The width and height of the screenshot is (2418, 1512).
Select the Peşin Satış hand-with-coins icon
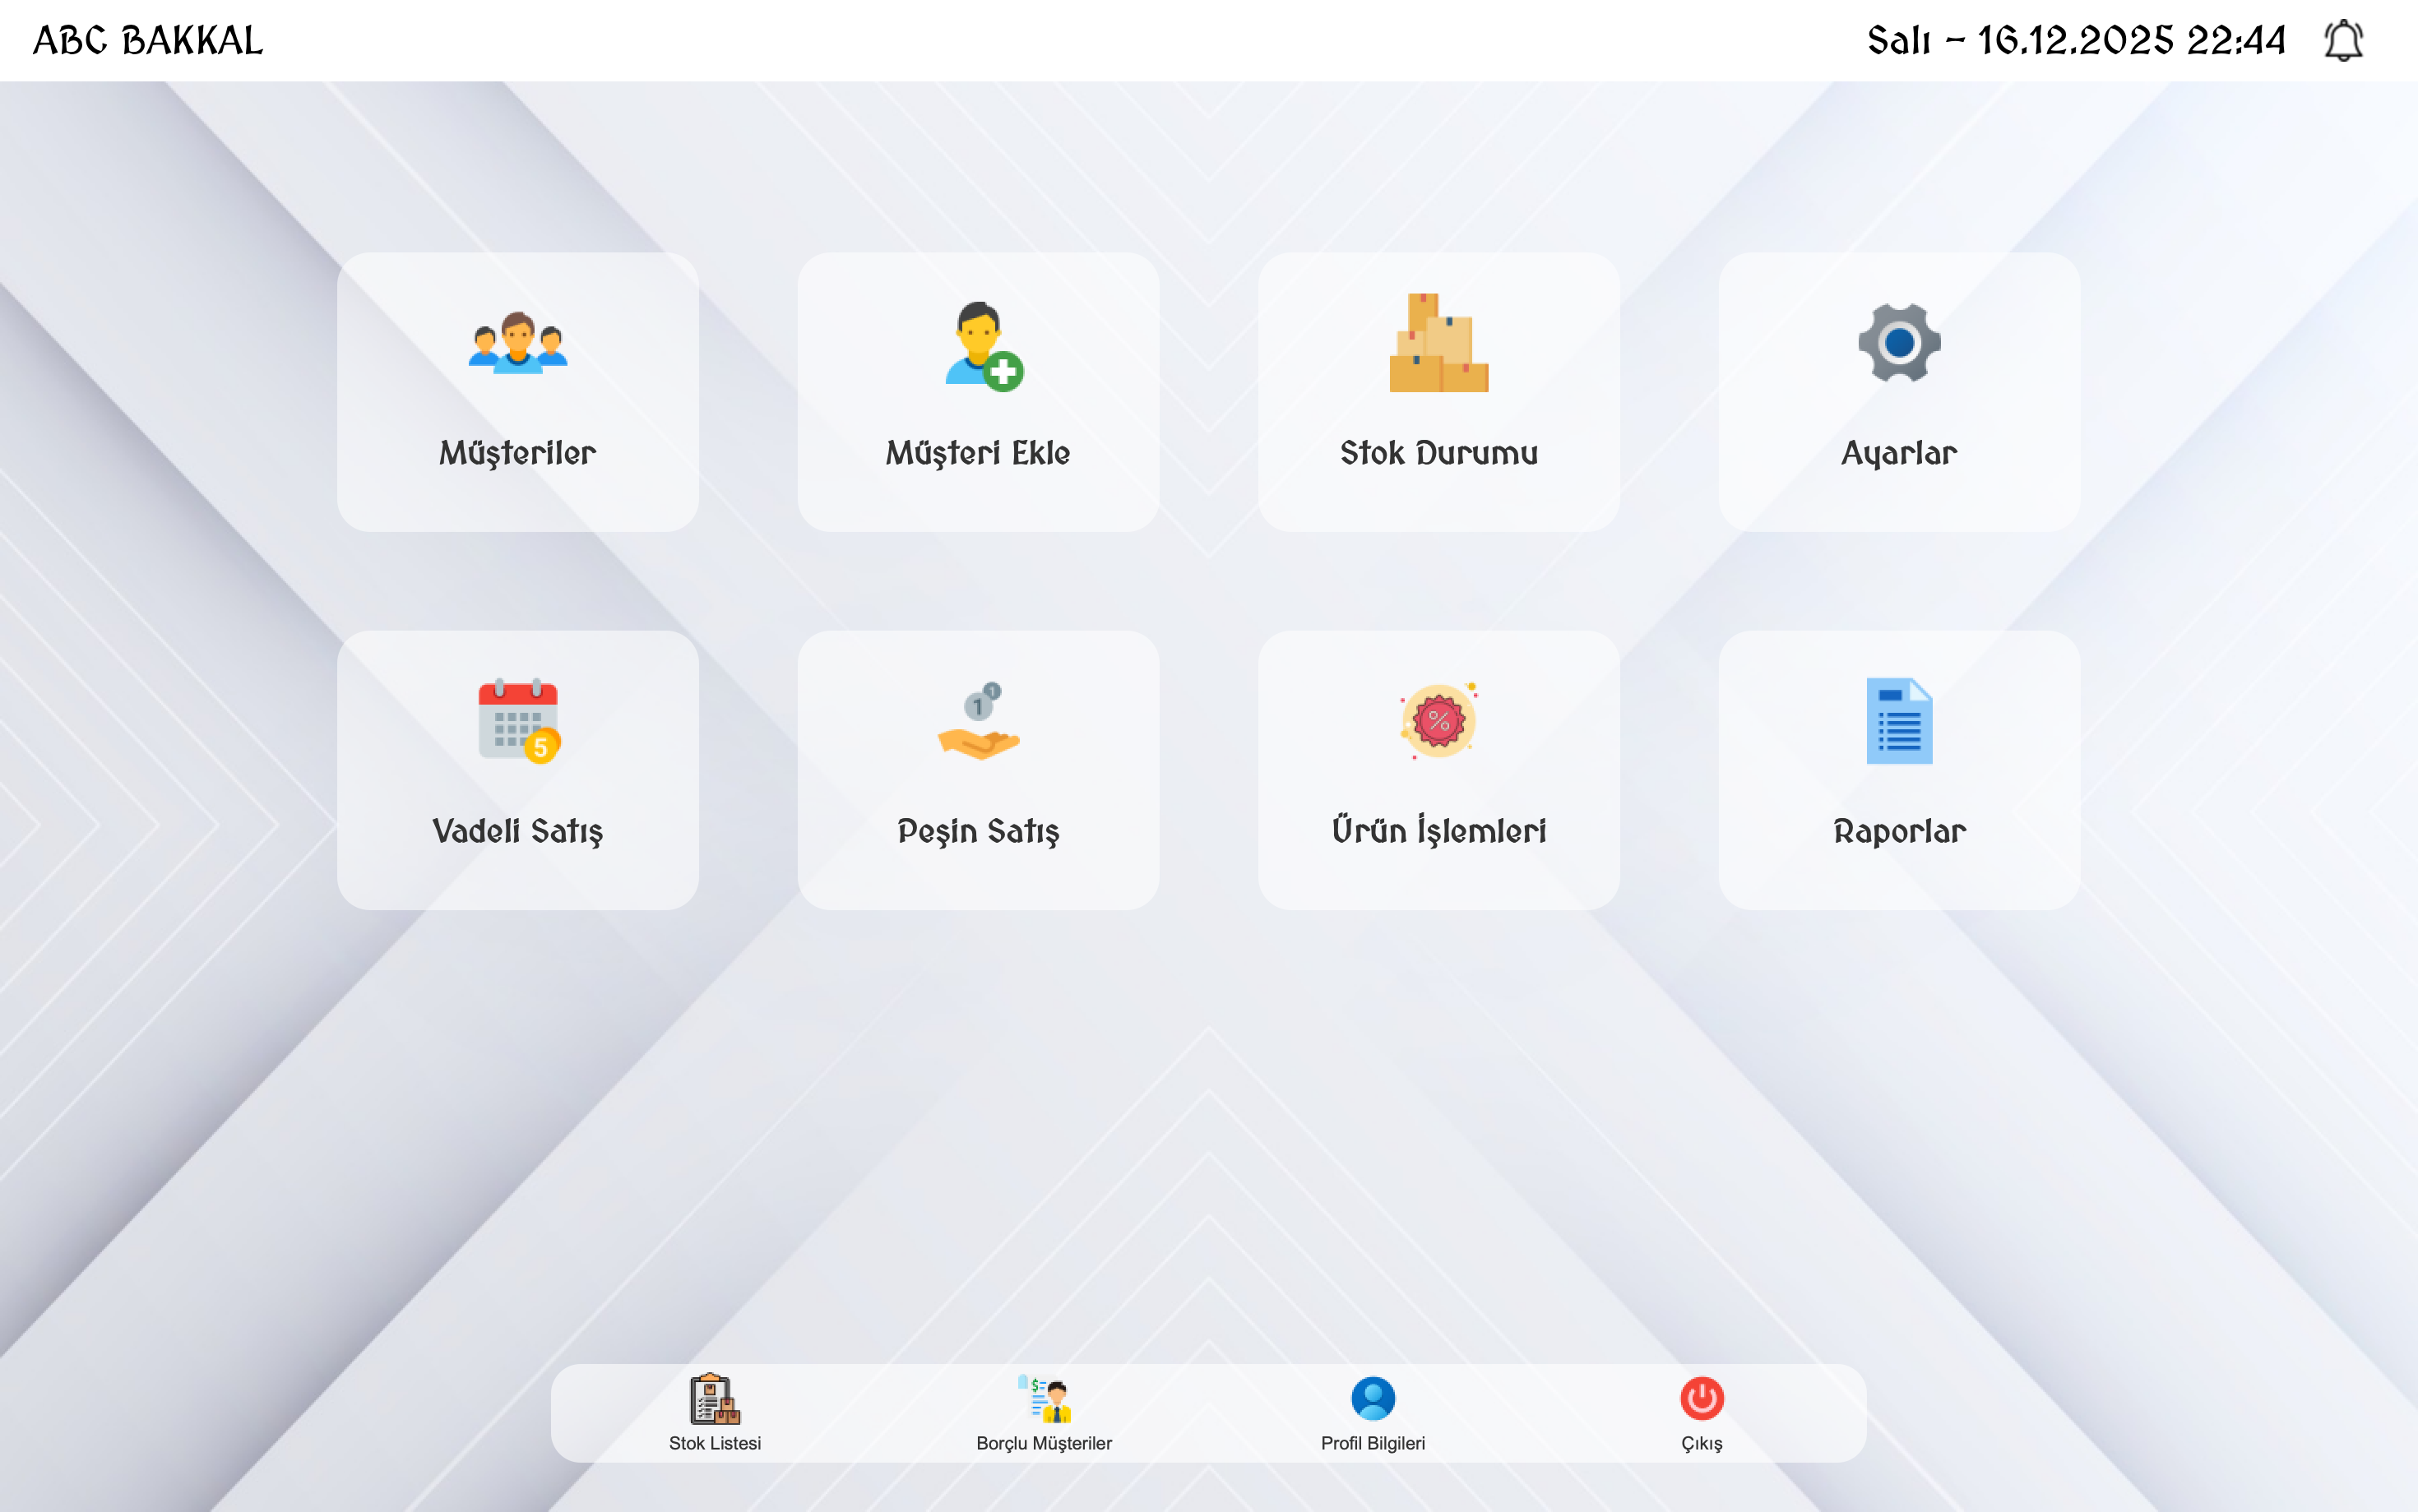click(978, 722)
